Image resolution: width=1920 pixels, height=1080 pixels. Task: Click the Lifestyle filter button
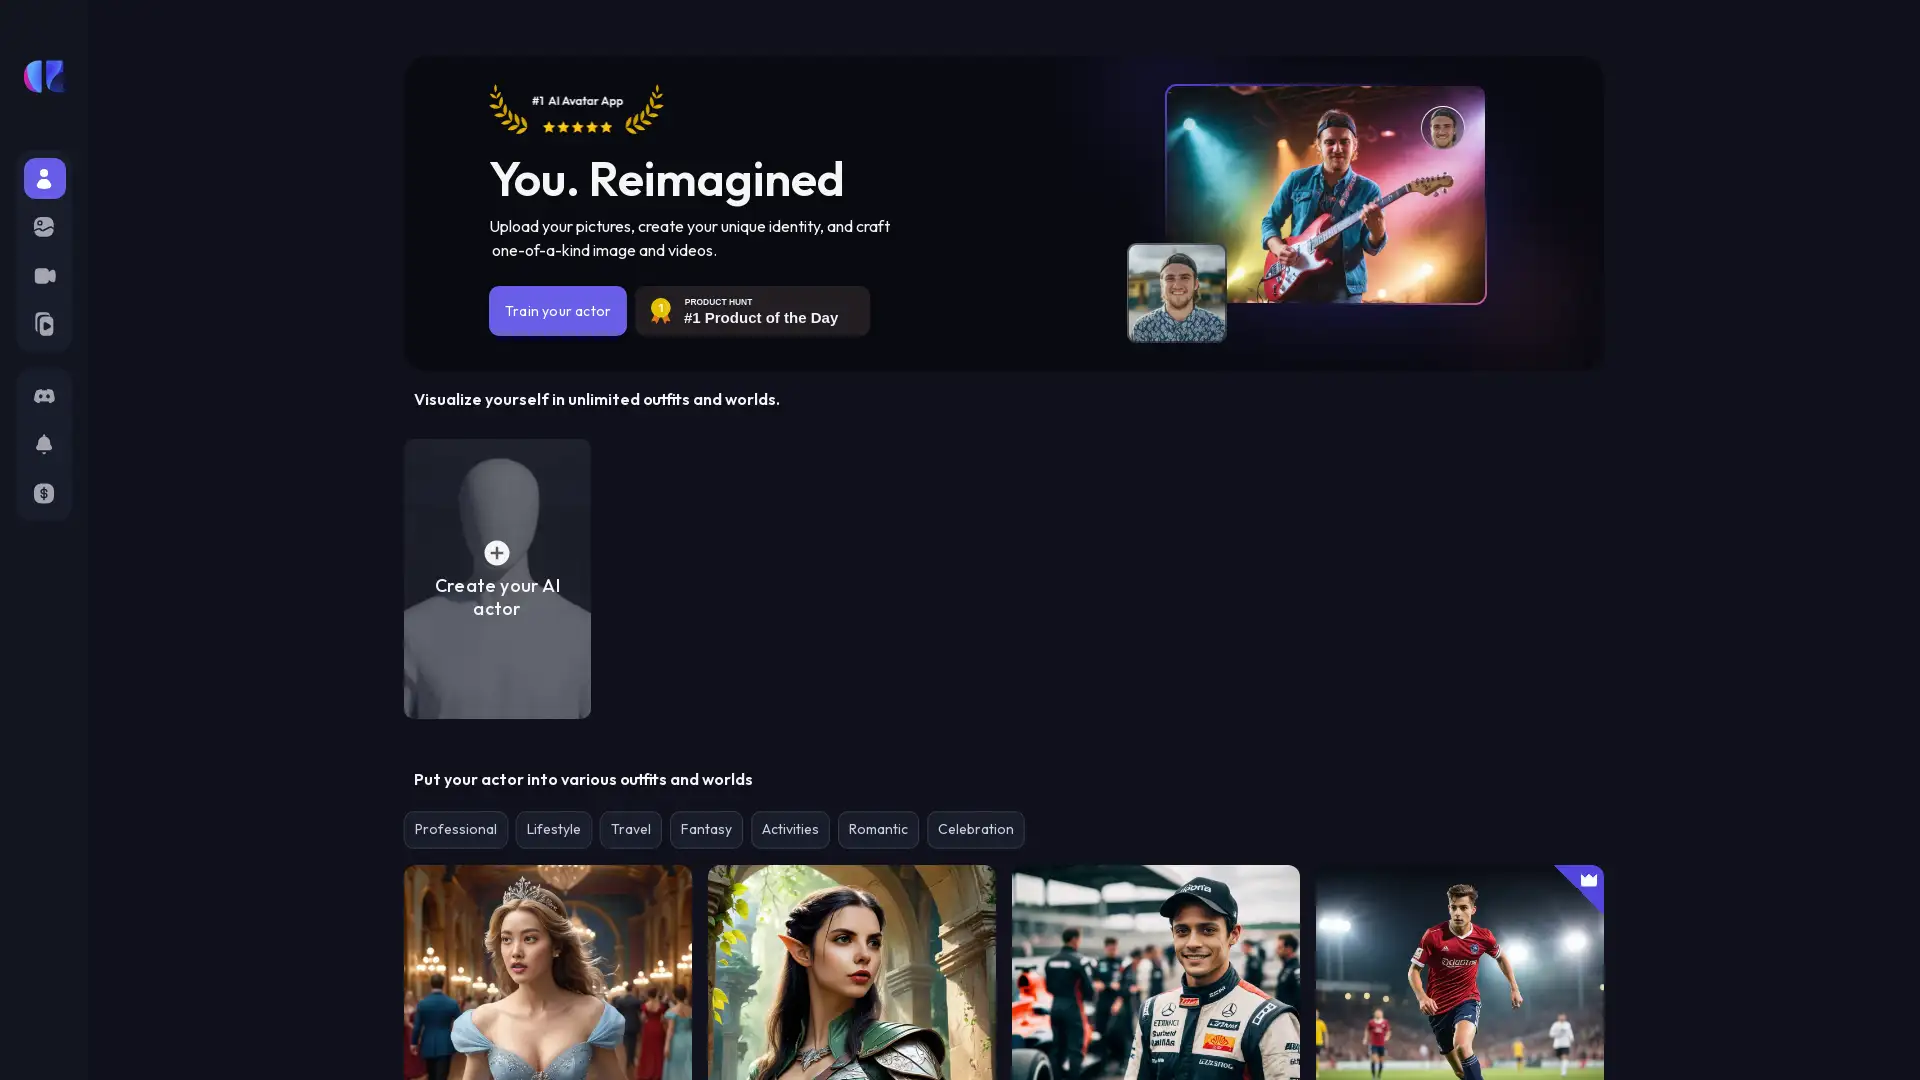pos(553,829)
